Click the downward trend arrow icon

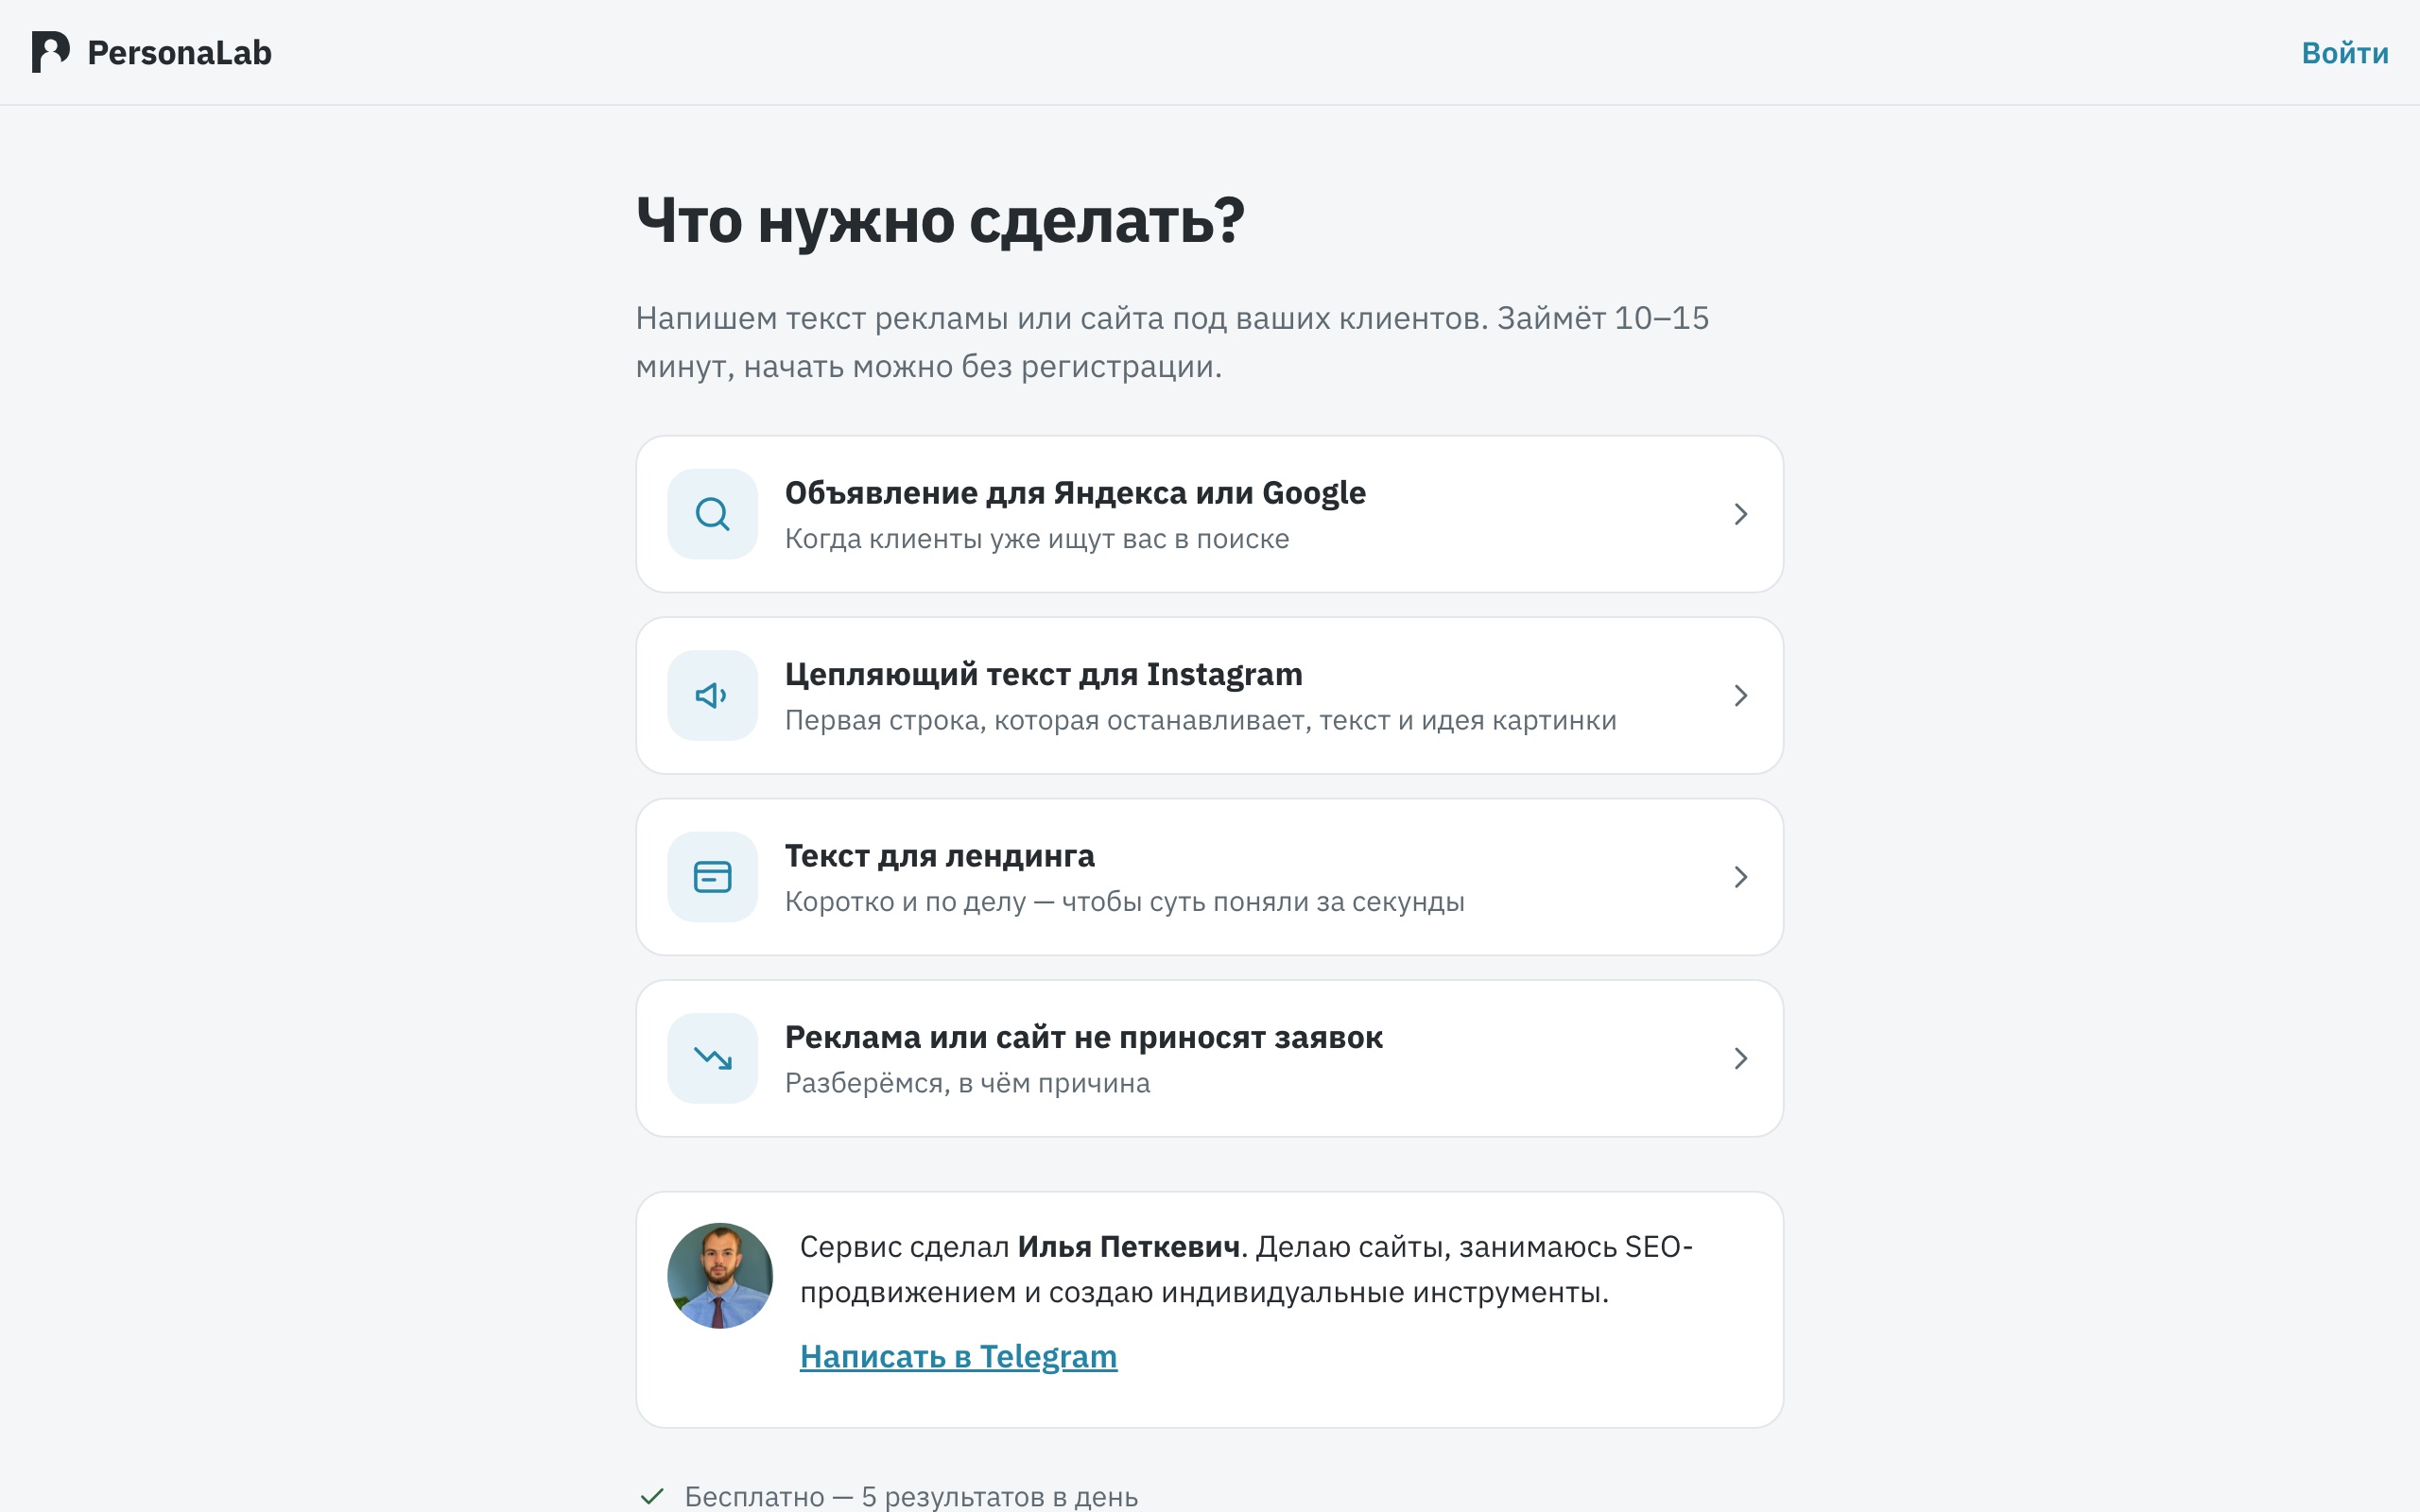(712, 1058)
